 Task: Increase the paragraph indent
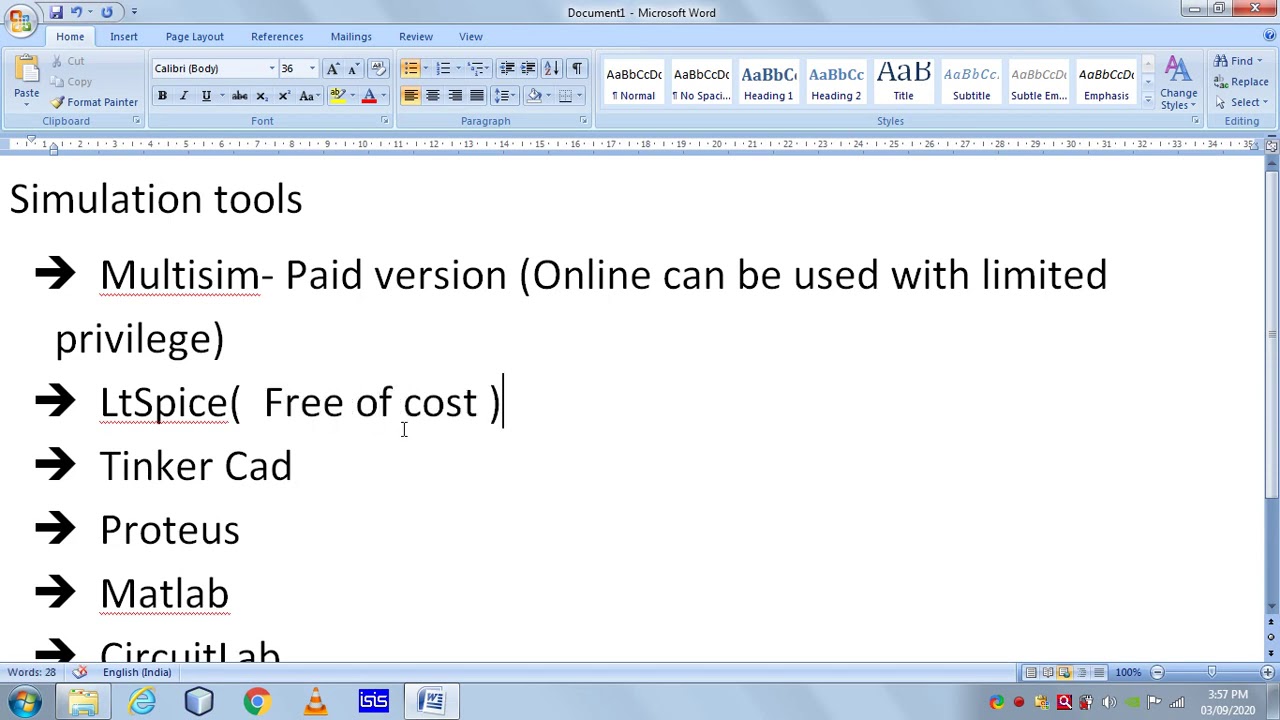pos(528,68)
